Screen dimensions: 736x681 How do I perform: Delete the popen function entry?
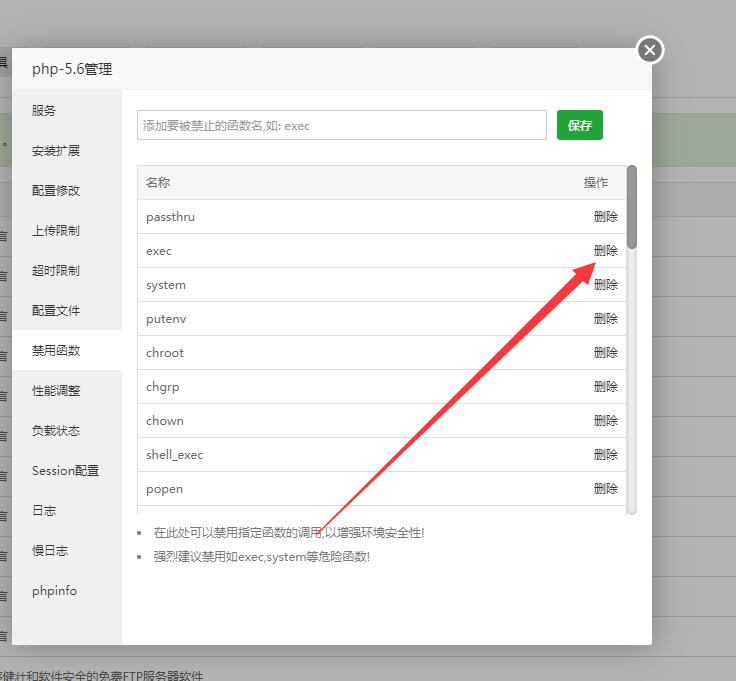[605, 489]
